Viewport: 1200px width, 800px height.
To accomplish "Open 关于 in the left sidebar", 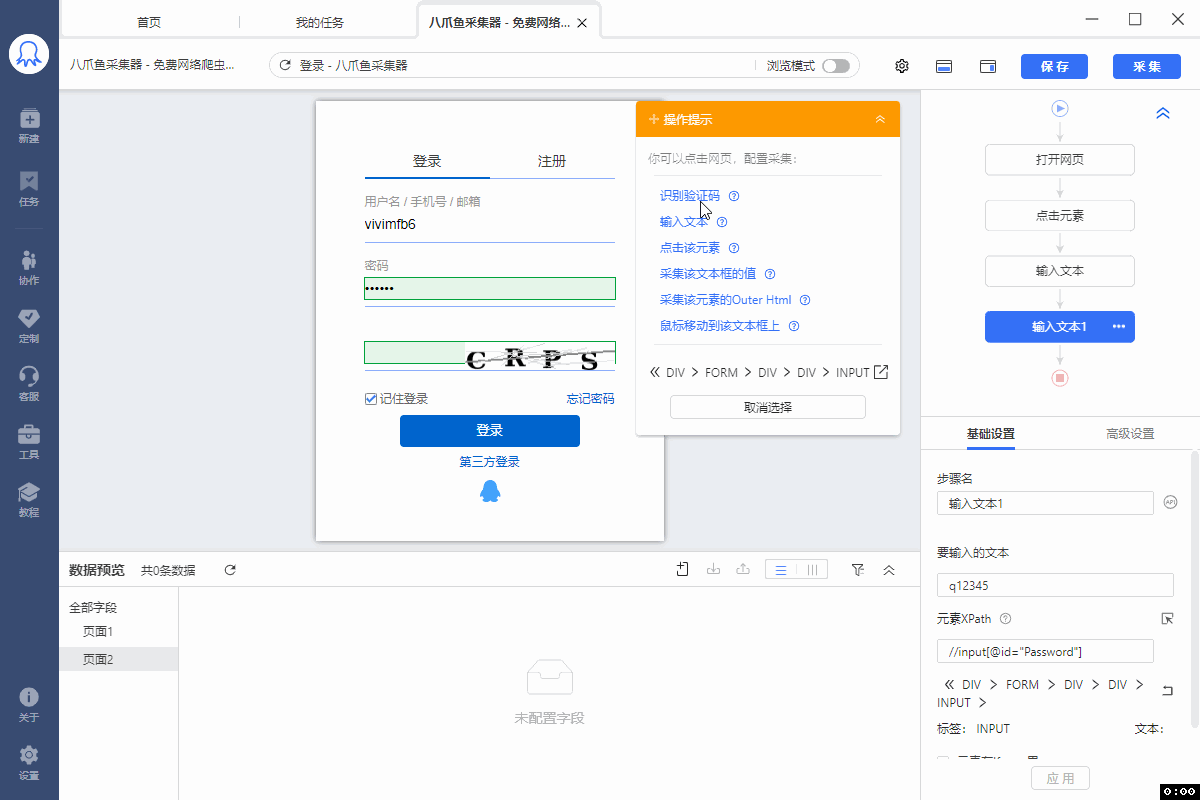I will [29, 705].
